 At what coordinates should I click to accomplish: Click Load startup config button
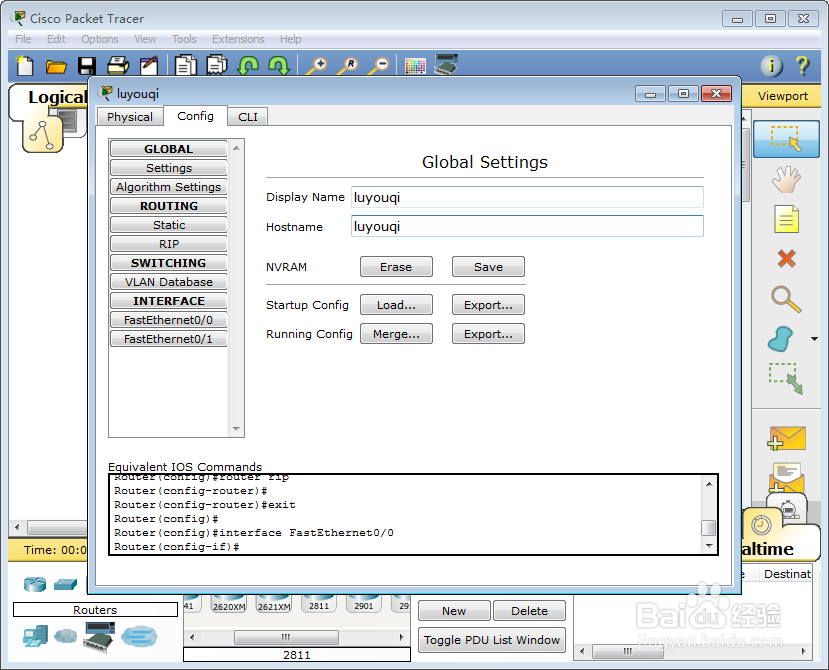pyautogui.click(x=396, y=305)
